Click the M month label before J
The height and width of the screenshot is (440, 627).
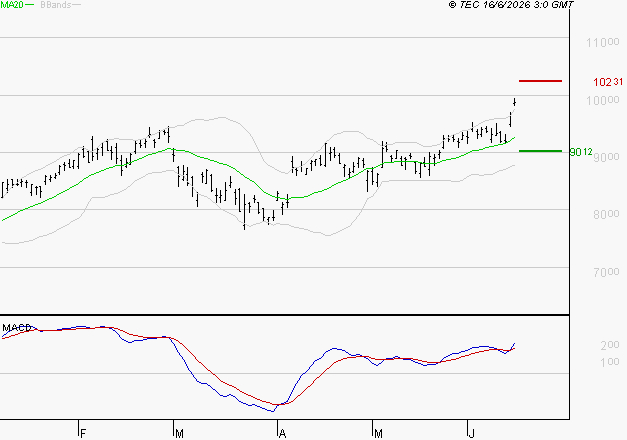click(x=378, y=433)
